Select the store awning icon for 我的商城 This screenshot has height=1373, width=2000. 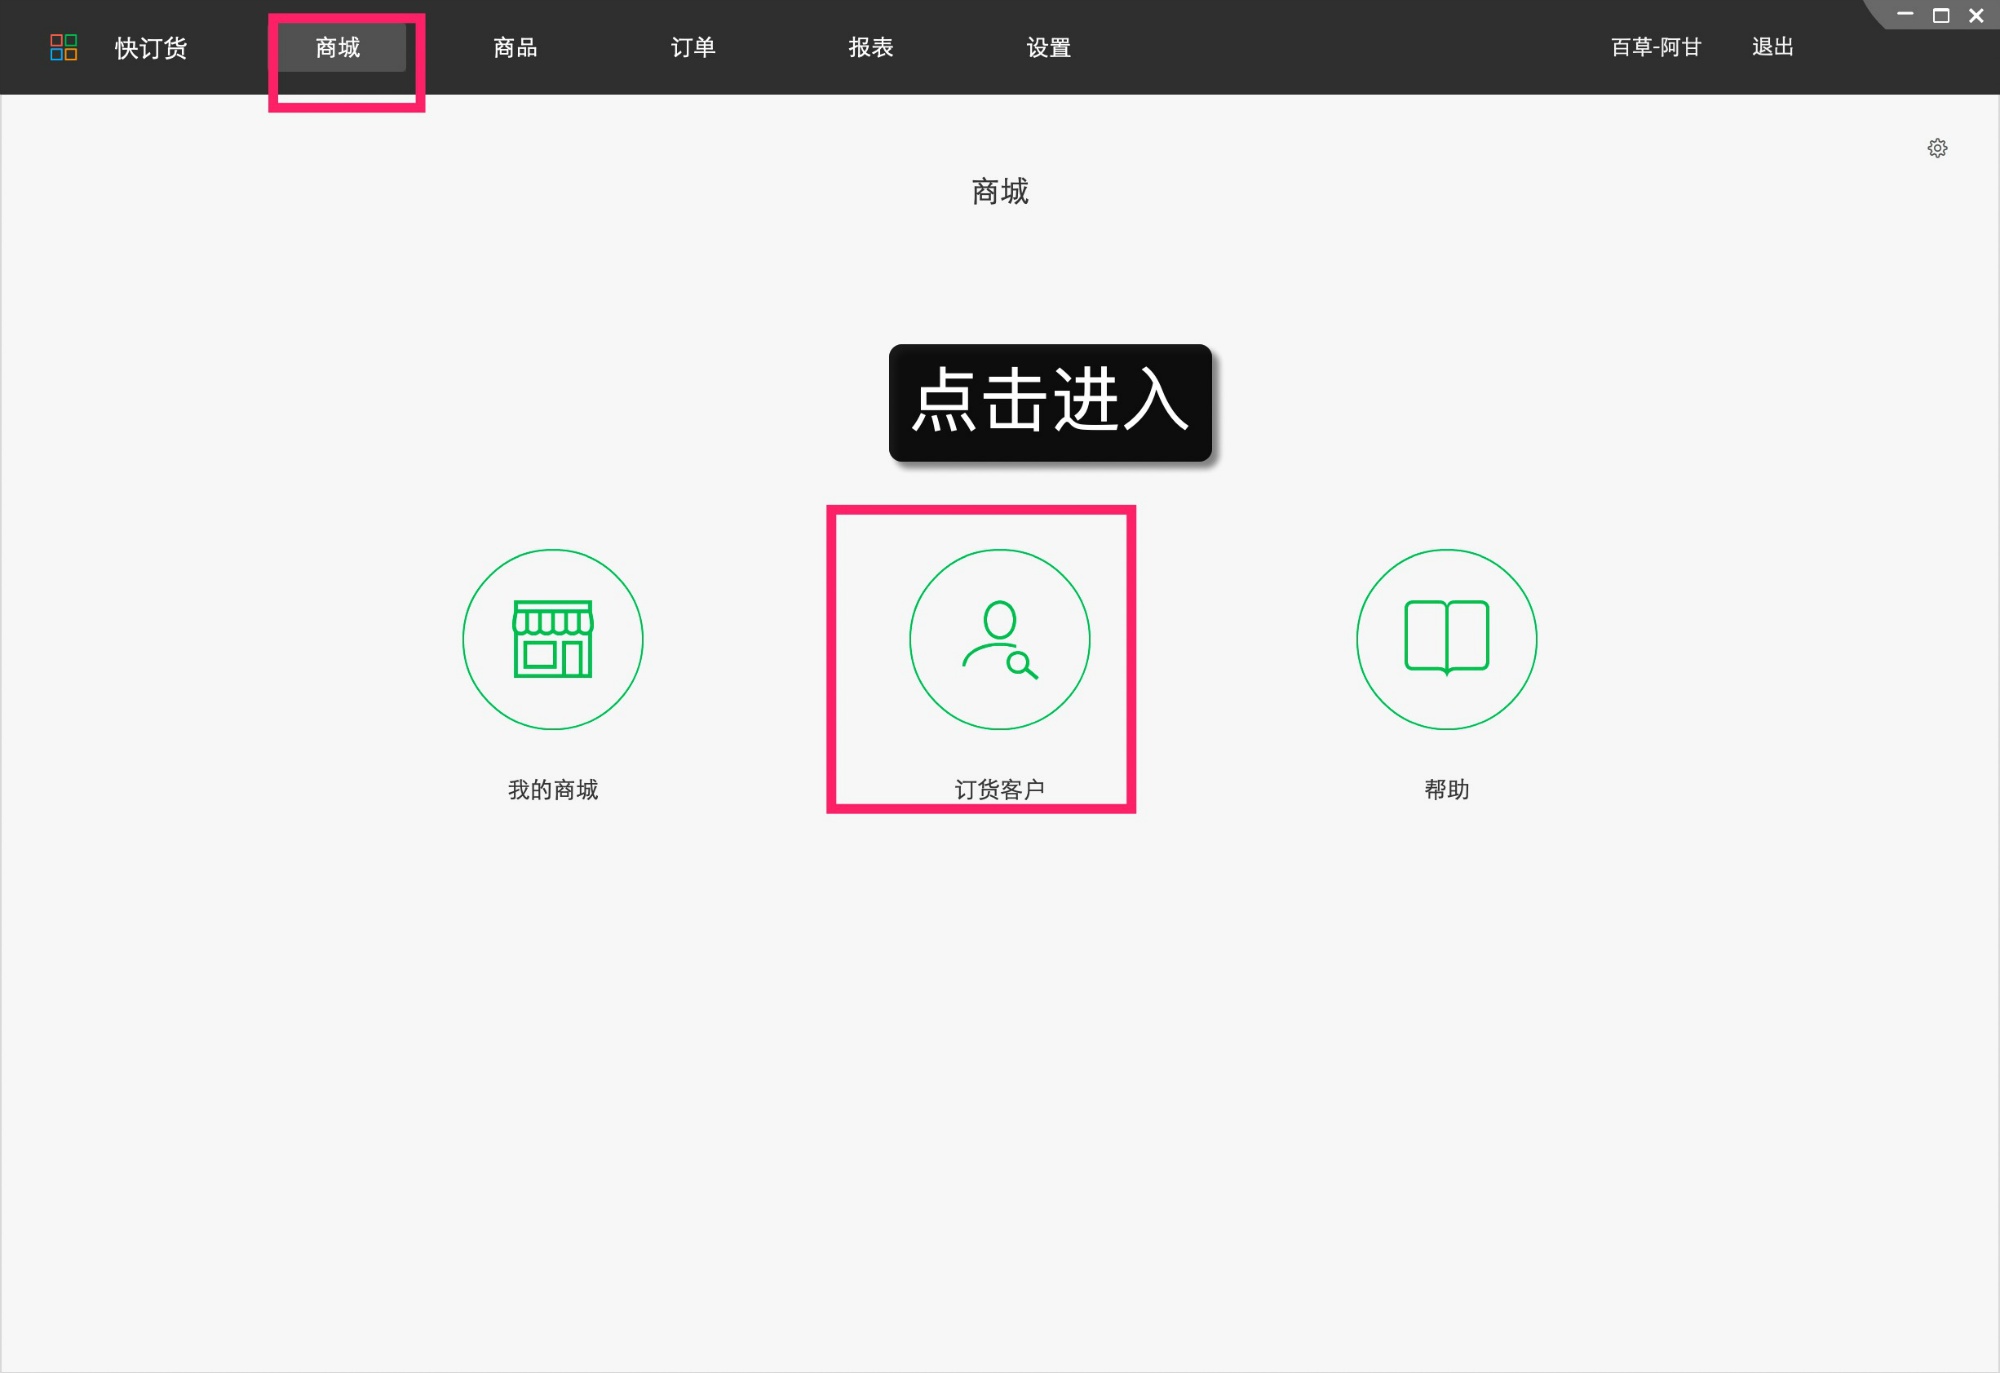click(551, 620)
